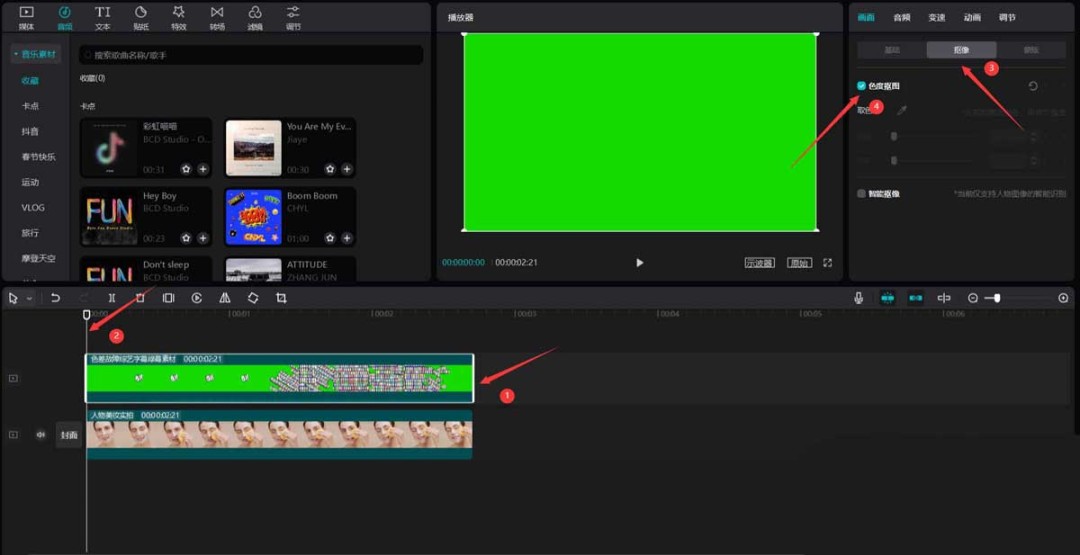
Task: Mute the lower video track's audio
Action: click(x=41, y=435)
